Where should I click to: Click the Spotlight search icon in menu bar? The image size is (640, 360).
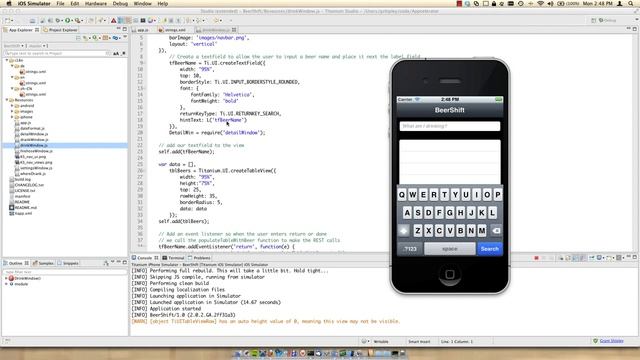coord(631,4)
